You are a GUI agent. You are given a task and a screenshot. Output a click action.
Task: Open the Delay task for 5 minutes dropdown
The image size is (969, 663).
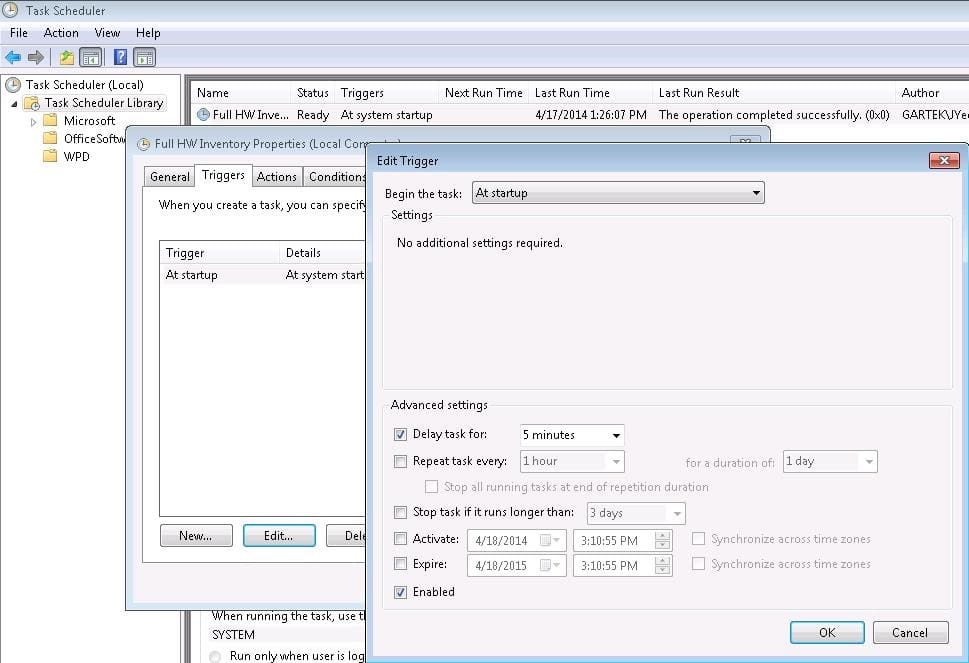point(572,435)
